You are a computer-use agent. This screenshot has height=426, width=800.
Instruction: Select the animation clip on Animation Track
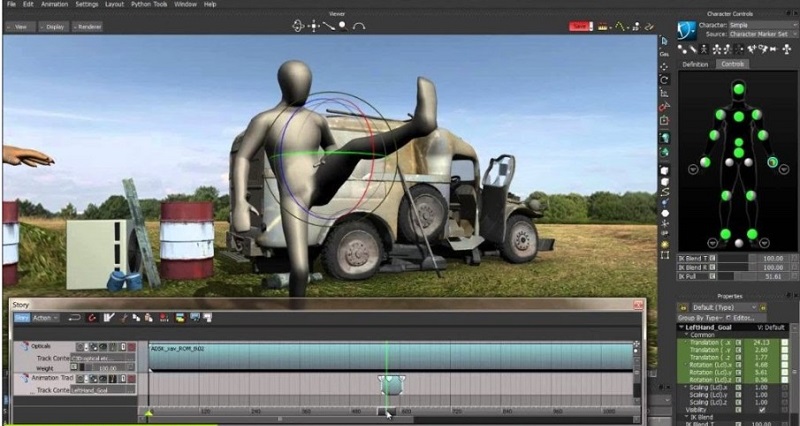tap(392, 385)
